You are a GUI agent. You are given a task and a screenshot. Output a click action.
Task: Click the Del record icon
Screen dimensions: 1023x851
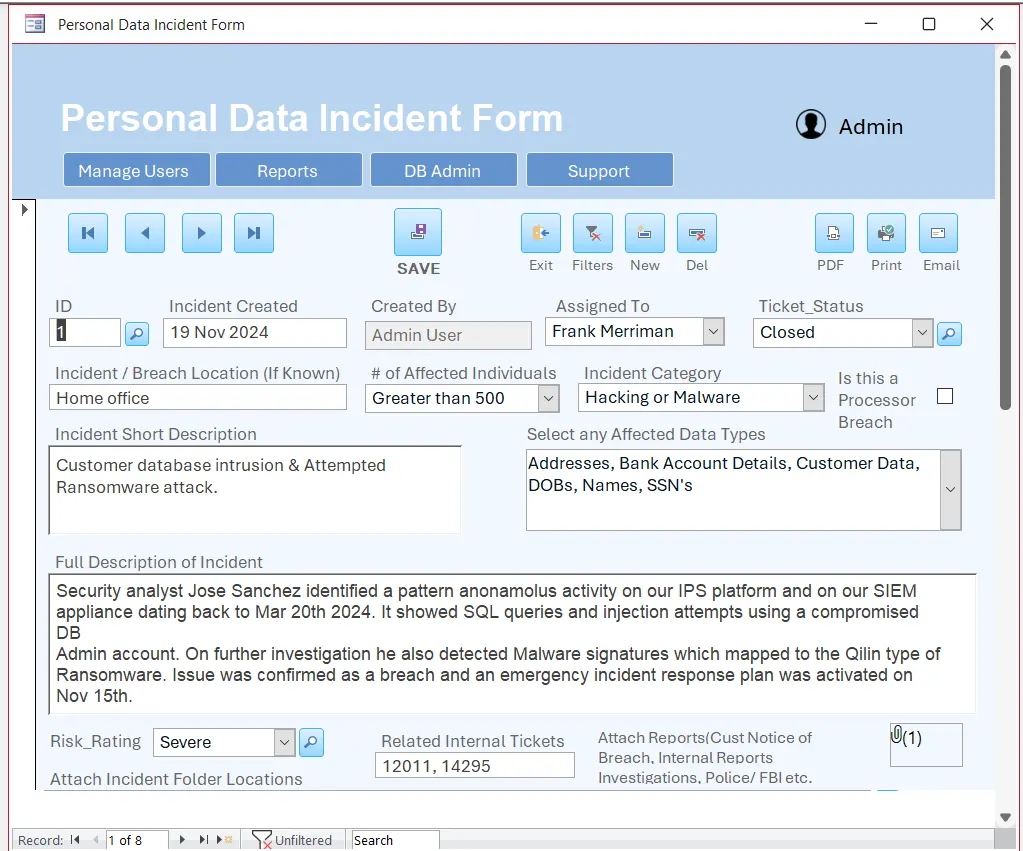[697, 233]
